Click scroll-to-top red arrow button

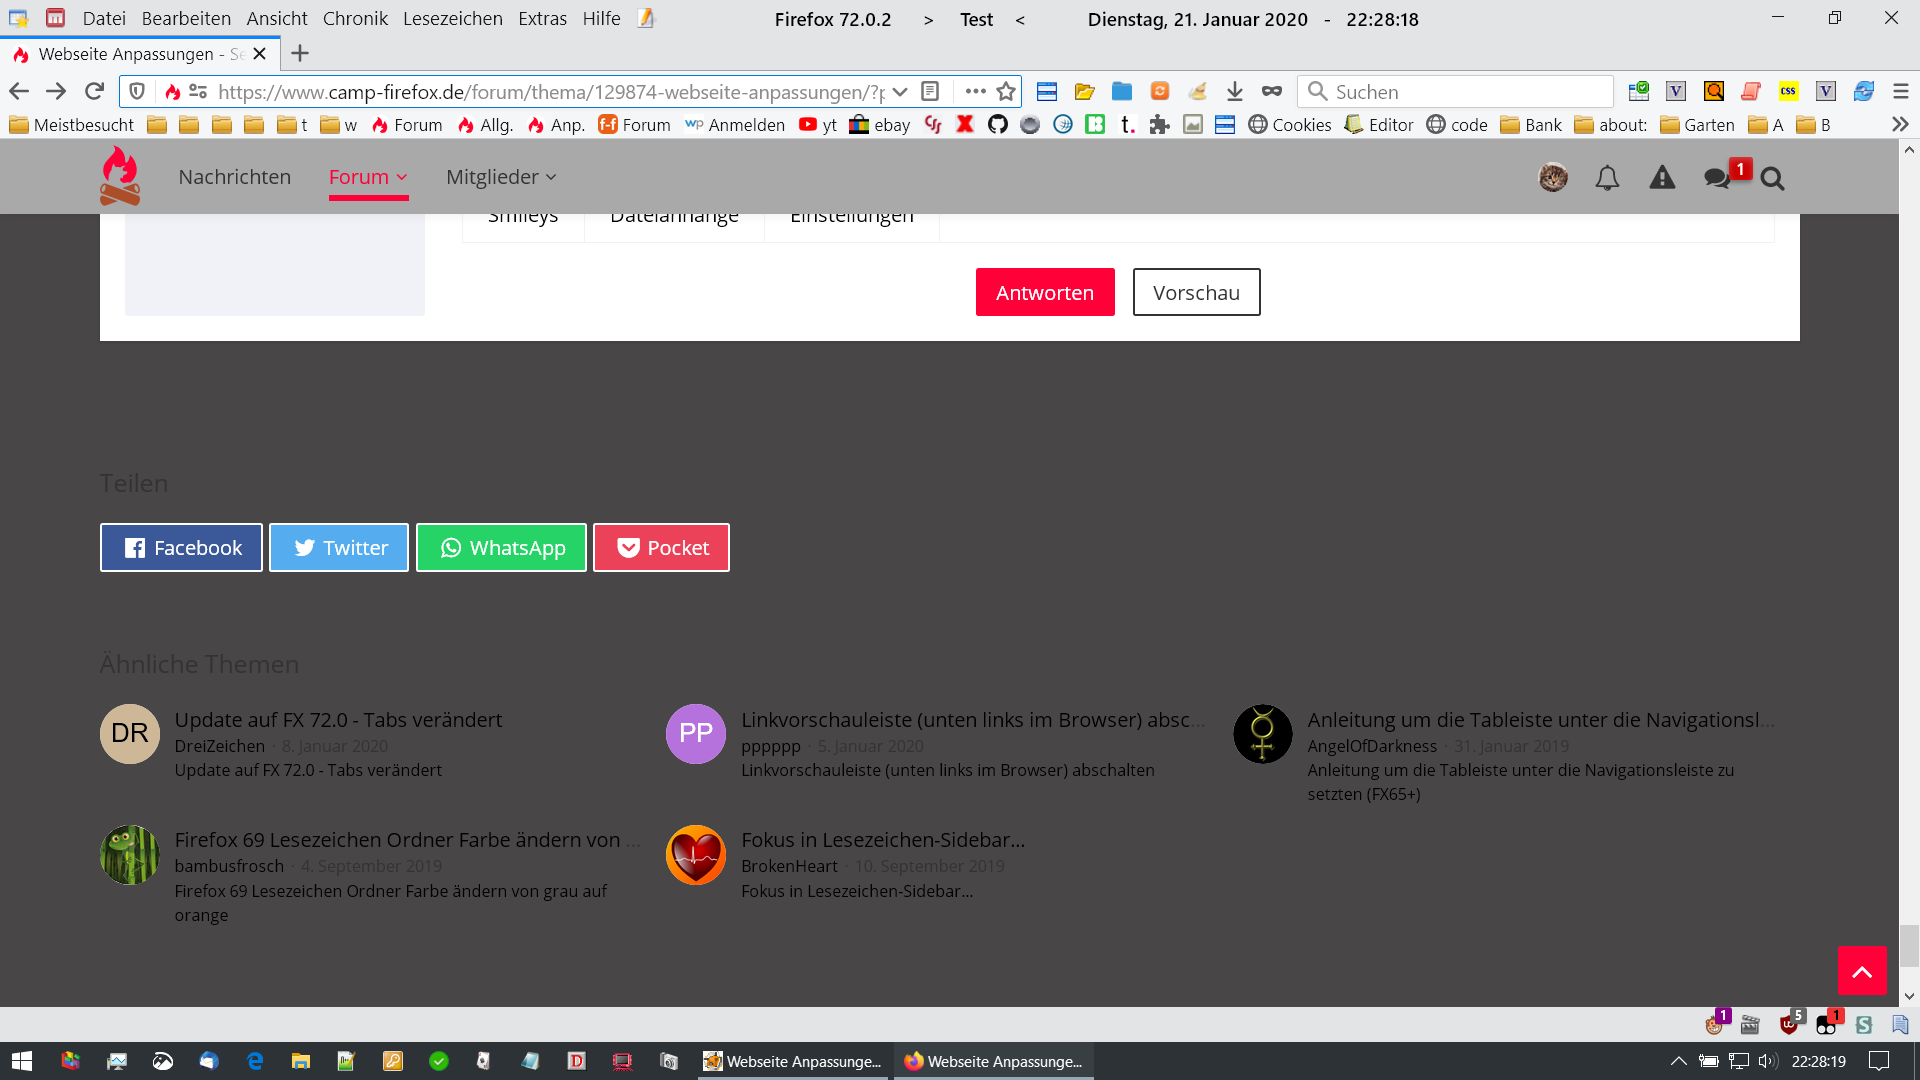point(1862,970)
